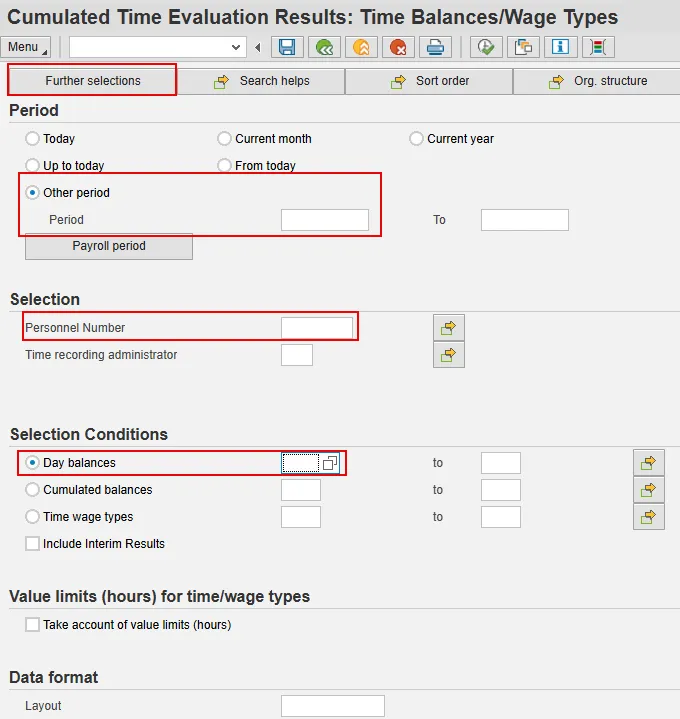Click the Execute clock icon
Viewport: 680px width, 719px height.
[x=486, y=47]
